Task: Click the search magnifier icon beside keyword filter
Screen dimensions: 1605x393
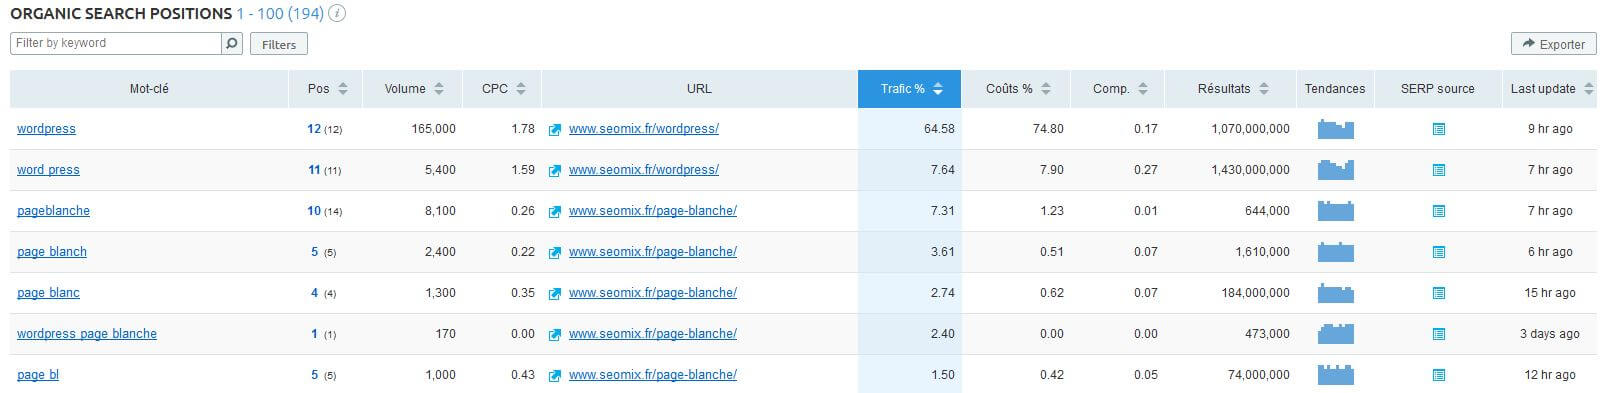Action: tap(232, 43)
